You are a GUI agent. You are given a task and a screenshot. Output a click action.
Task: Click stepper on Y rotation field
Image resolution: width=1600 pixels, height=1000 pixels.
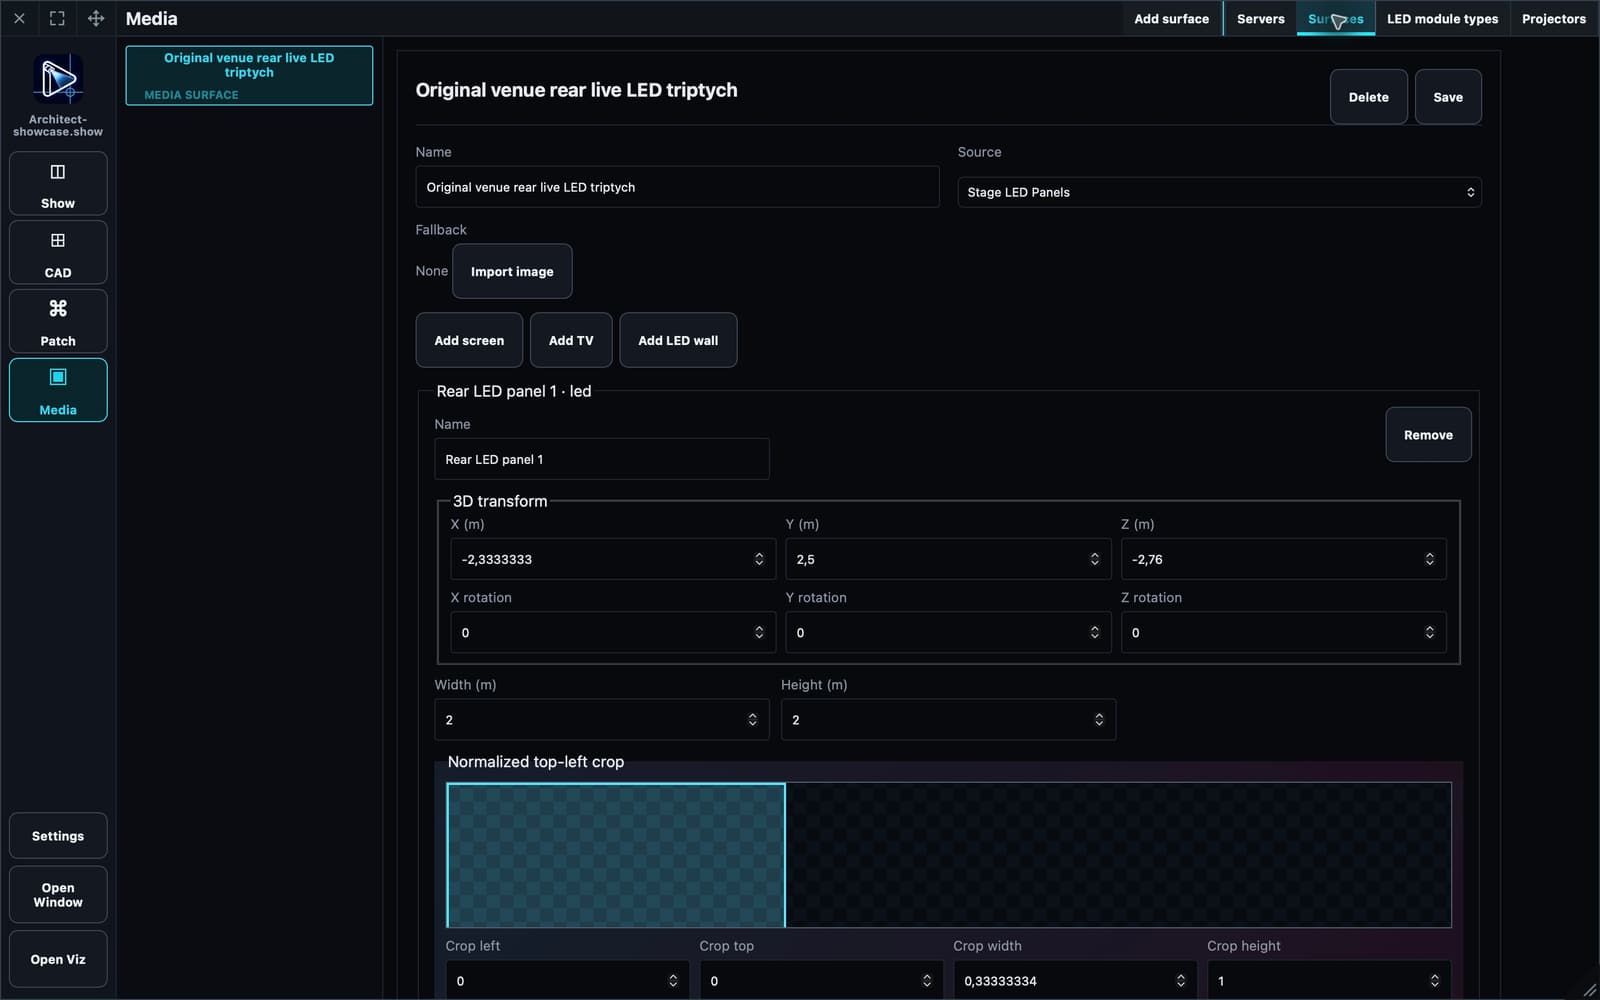coord(1094,632)
